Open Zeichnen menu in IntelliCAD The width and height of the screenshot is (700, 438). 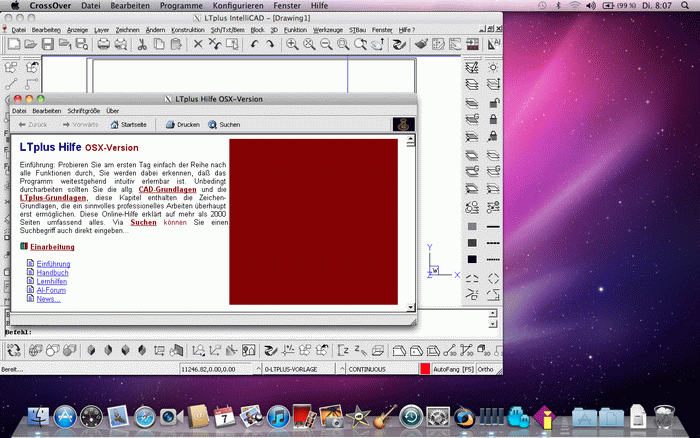coord(127,30)
